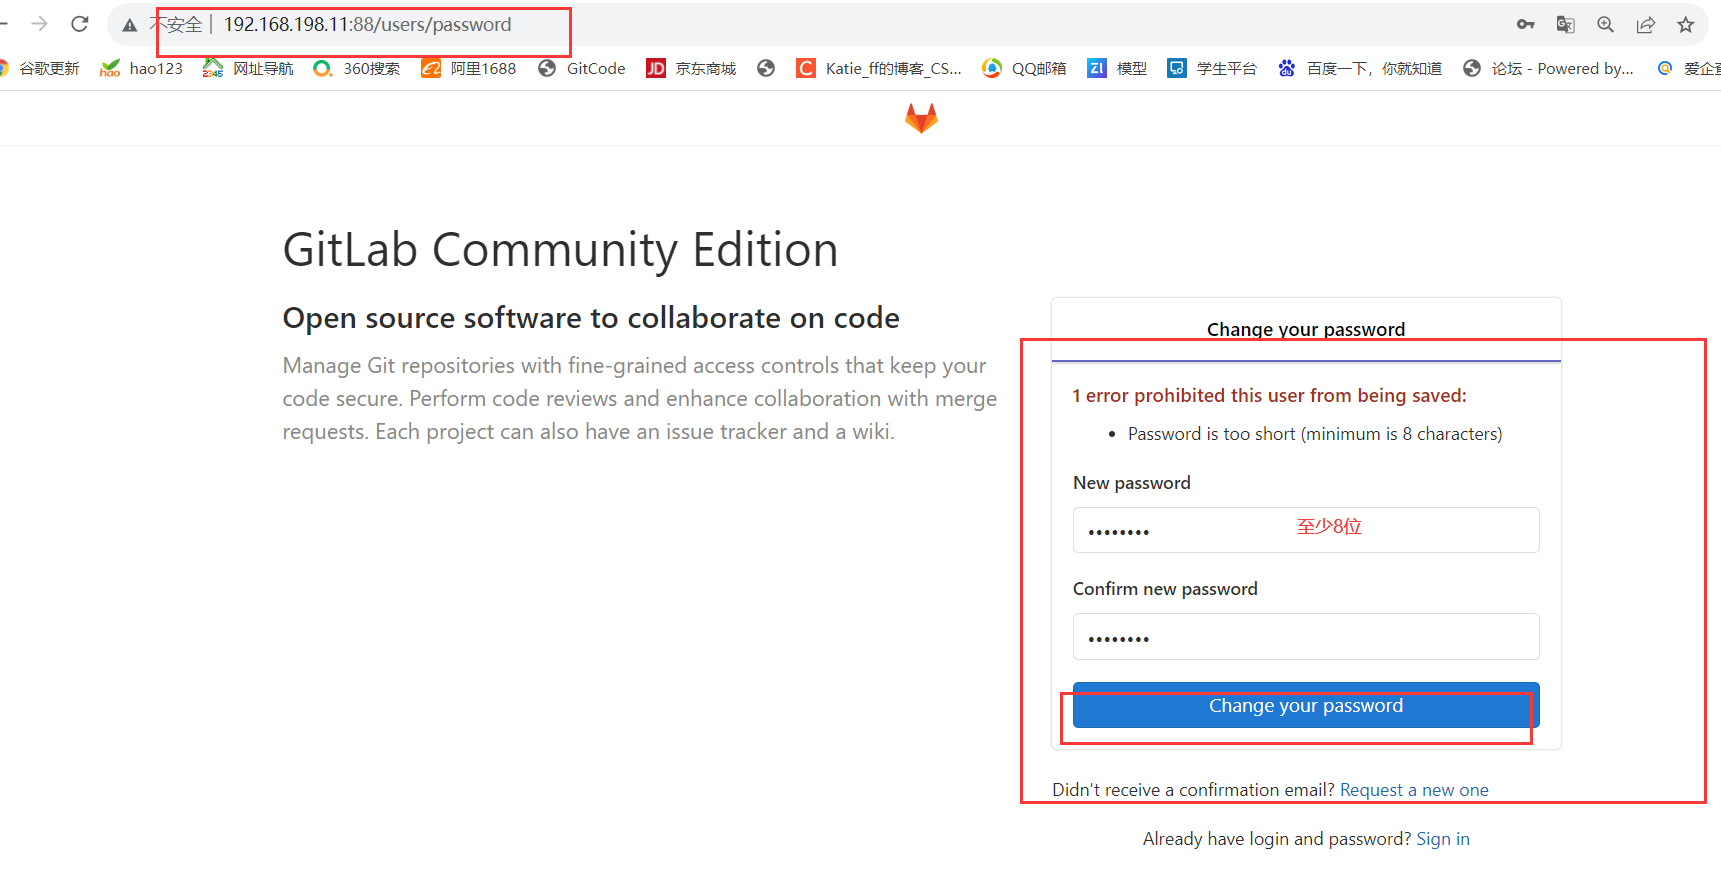Click the Confirm new password field
This screenshot has width=1721, height=890.
1306,636
